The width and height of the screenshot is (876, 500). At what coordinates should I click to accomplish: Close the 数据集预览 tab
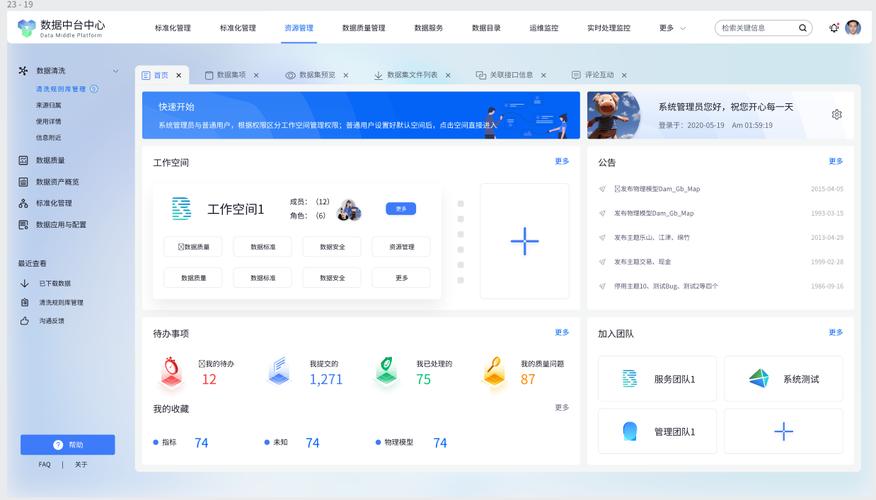click(x=346, y=75)
